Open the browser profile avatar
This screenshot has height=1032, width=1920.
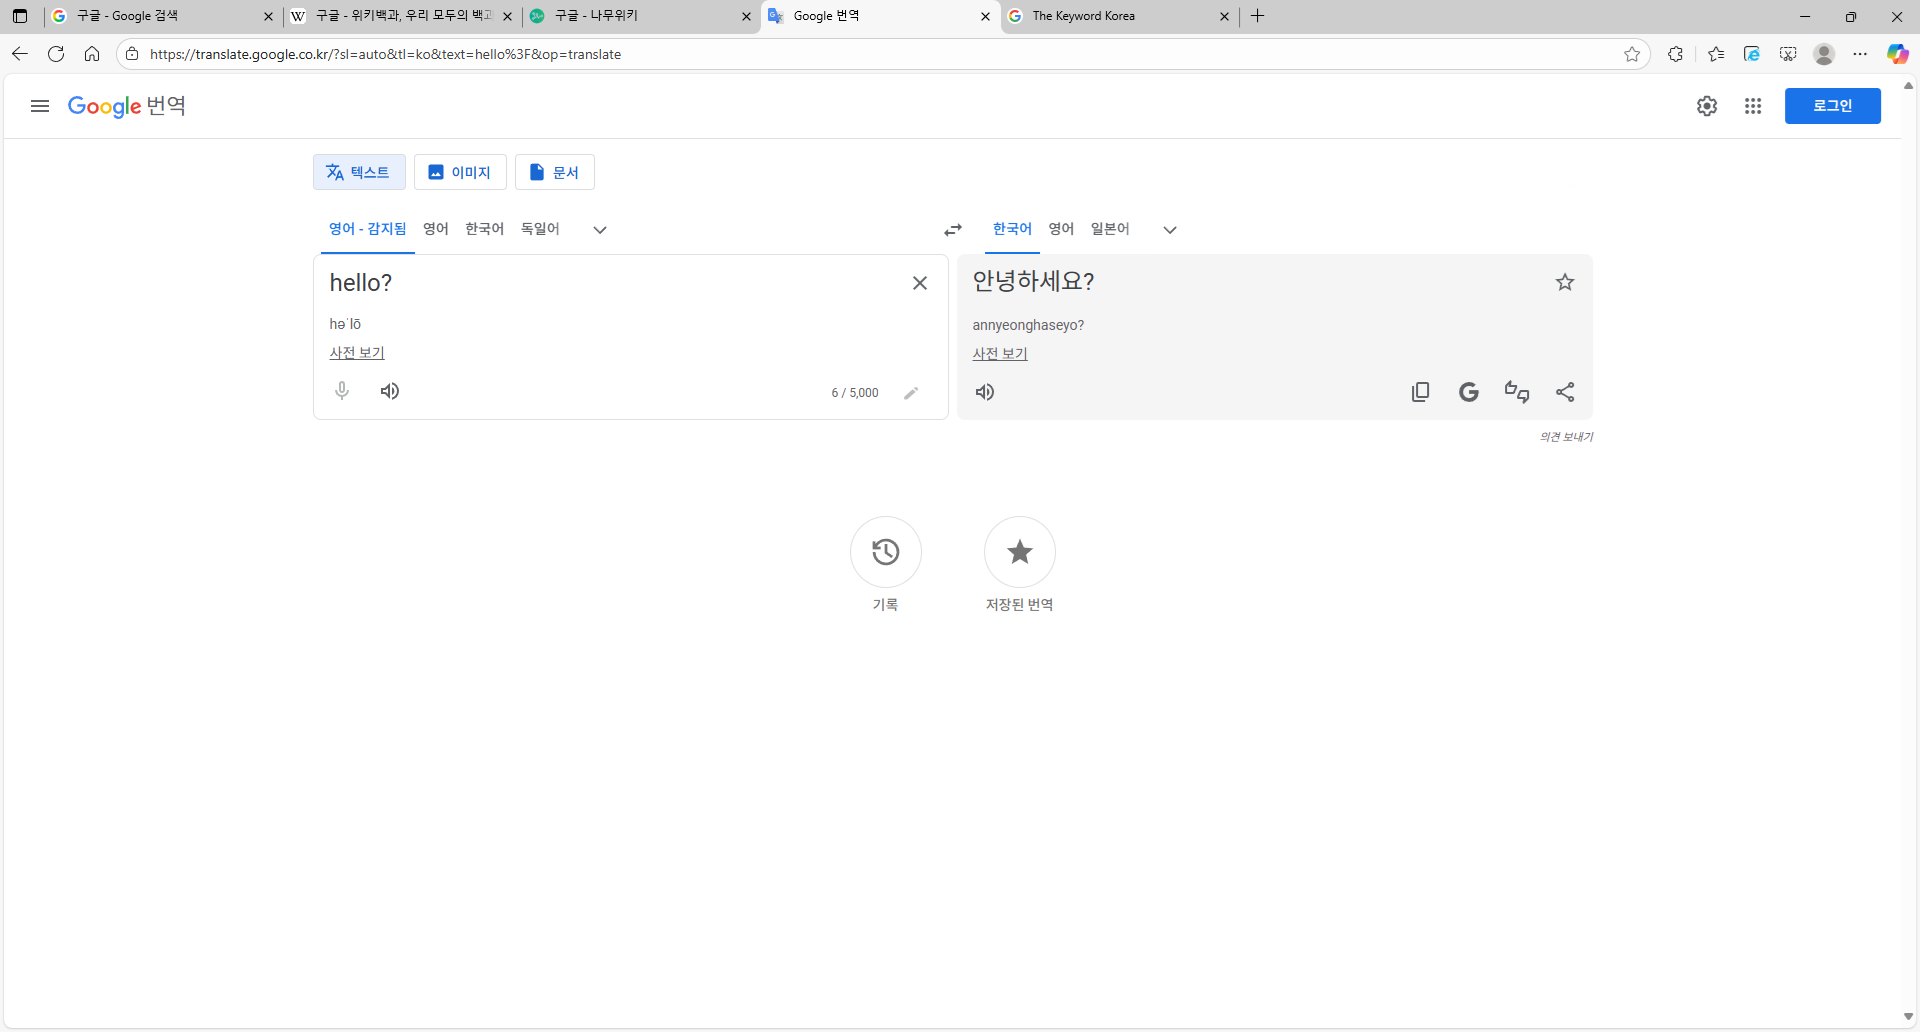(1824, 54)
